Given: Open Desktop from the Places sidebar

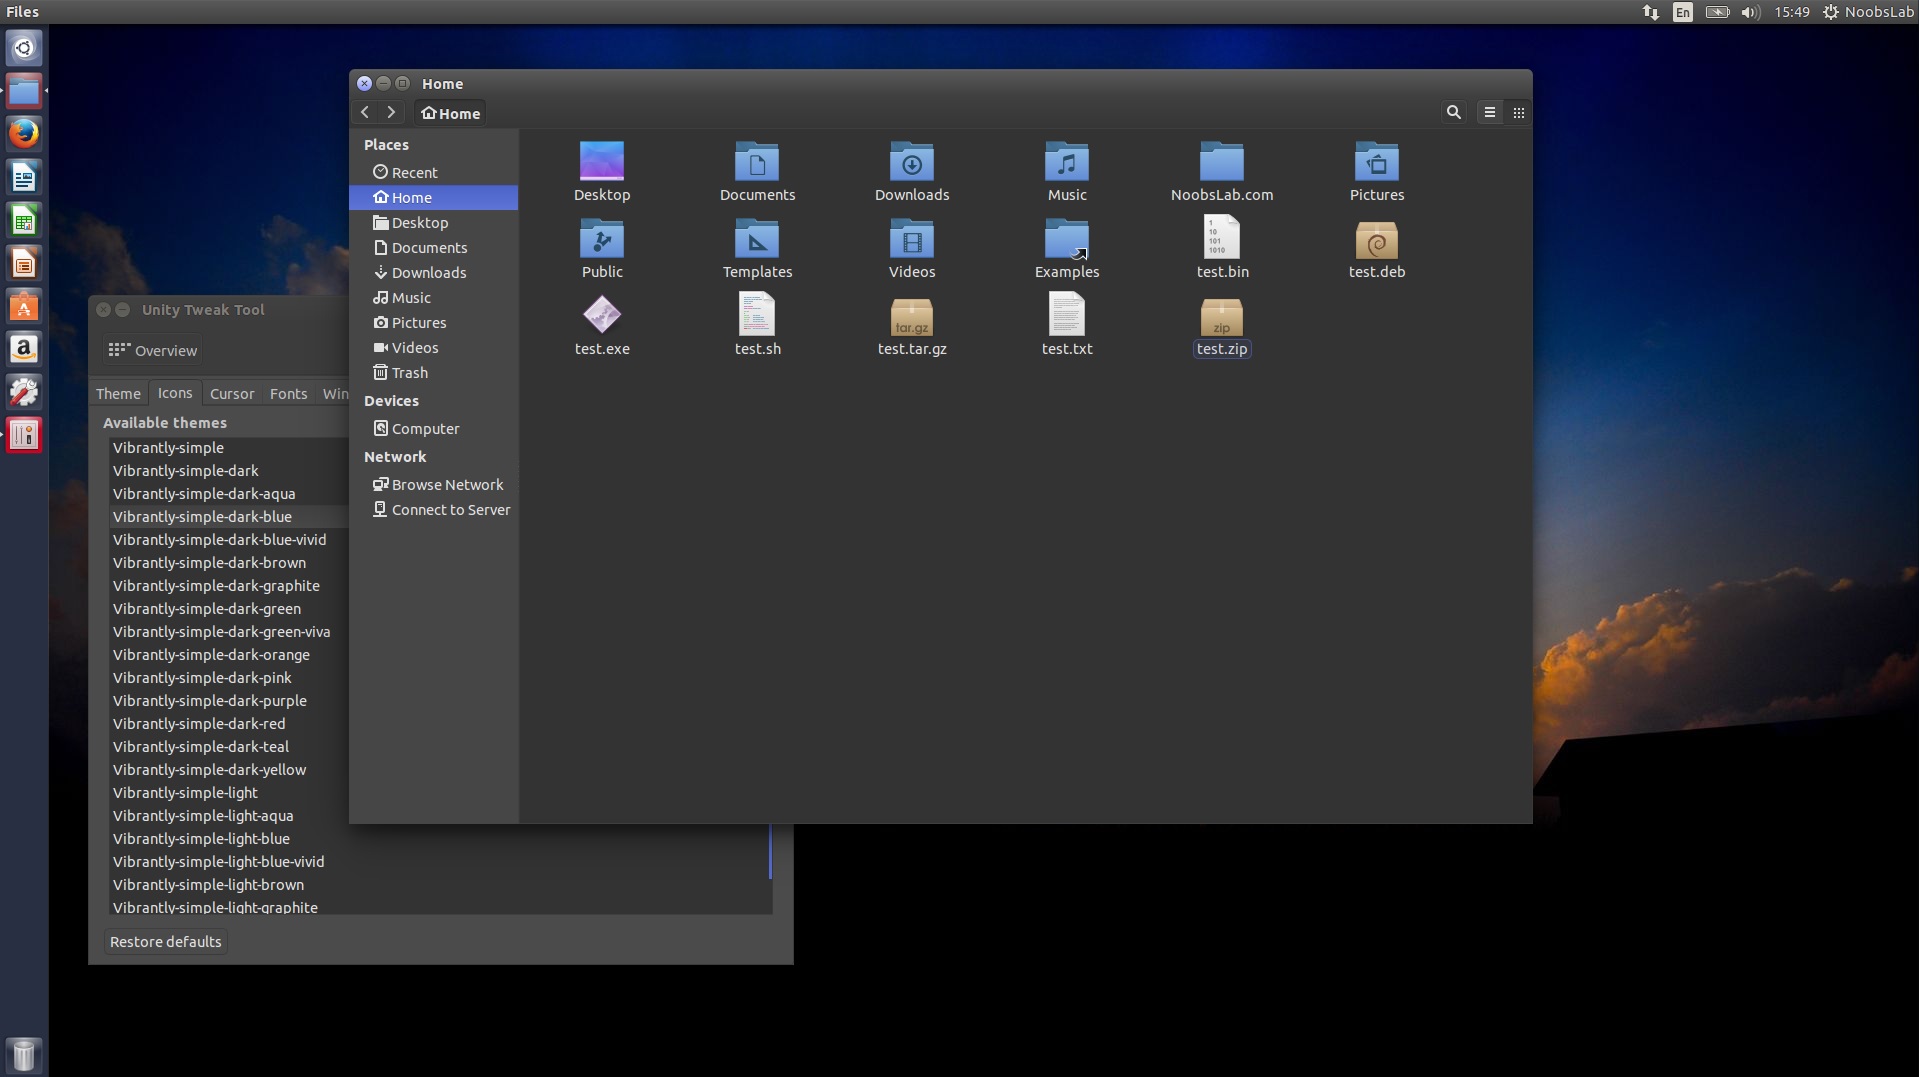Looking at the screenshot, I should [x=434, y=223].
